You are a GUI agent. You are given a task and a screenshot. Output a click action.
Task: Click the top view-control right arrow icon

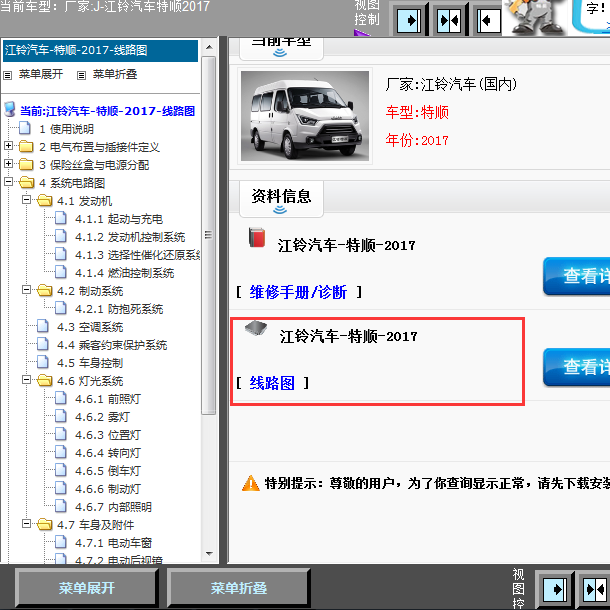tap(409, 19)
